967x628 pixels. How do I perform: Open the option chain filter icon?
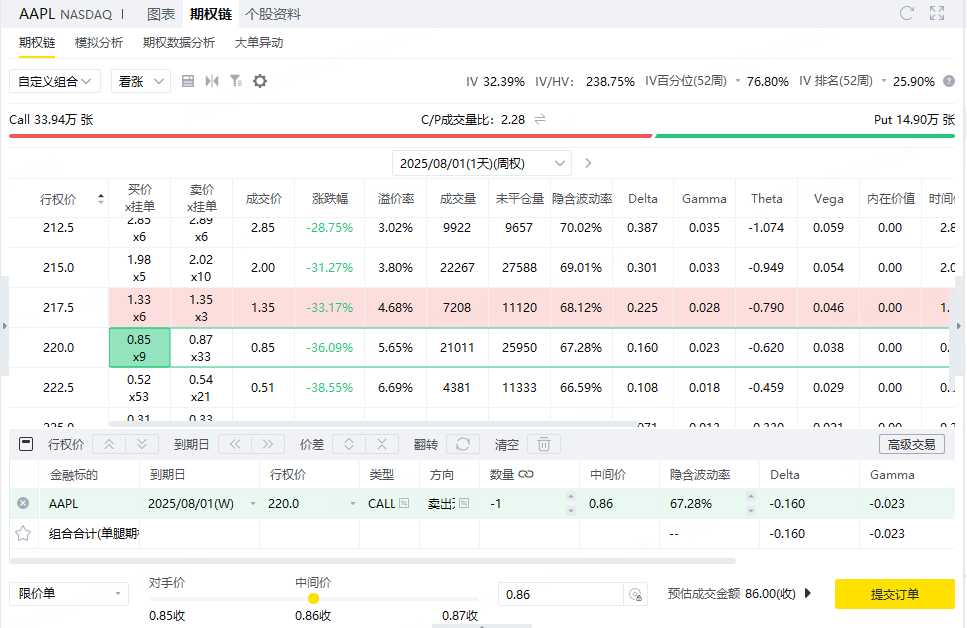[x=236, y=81]
